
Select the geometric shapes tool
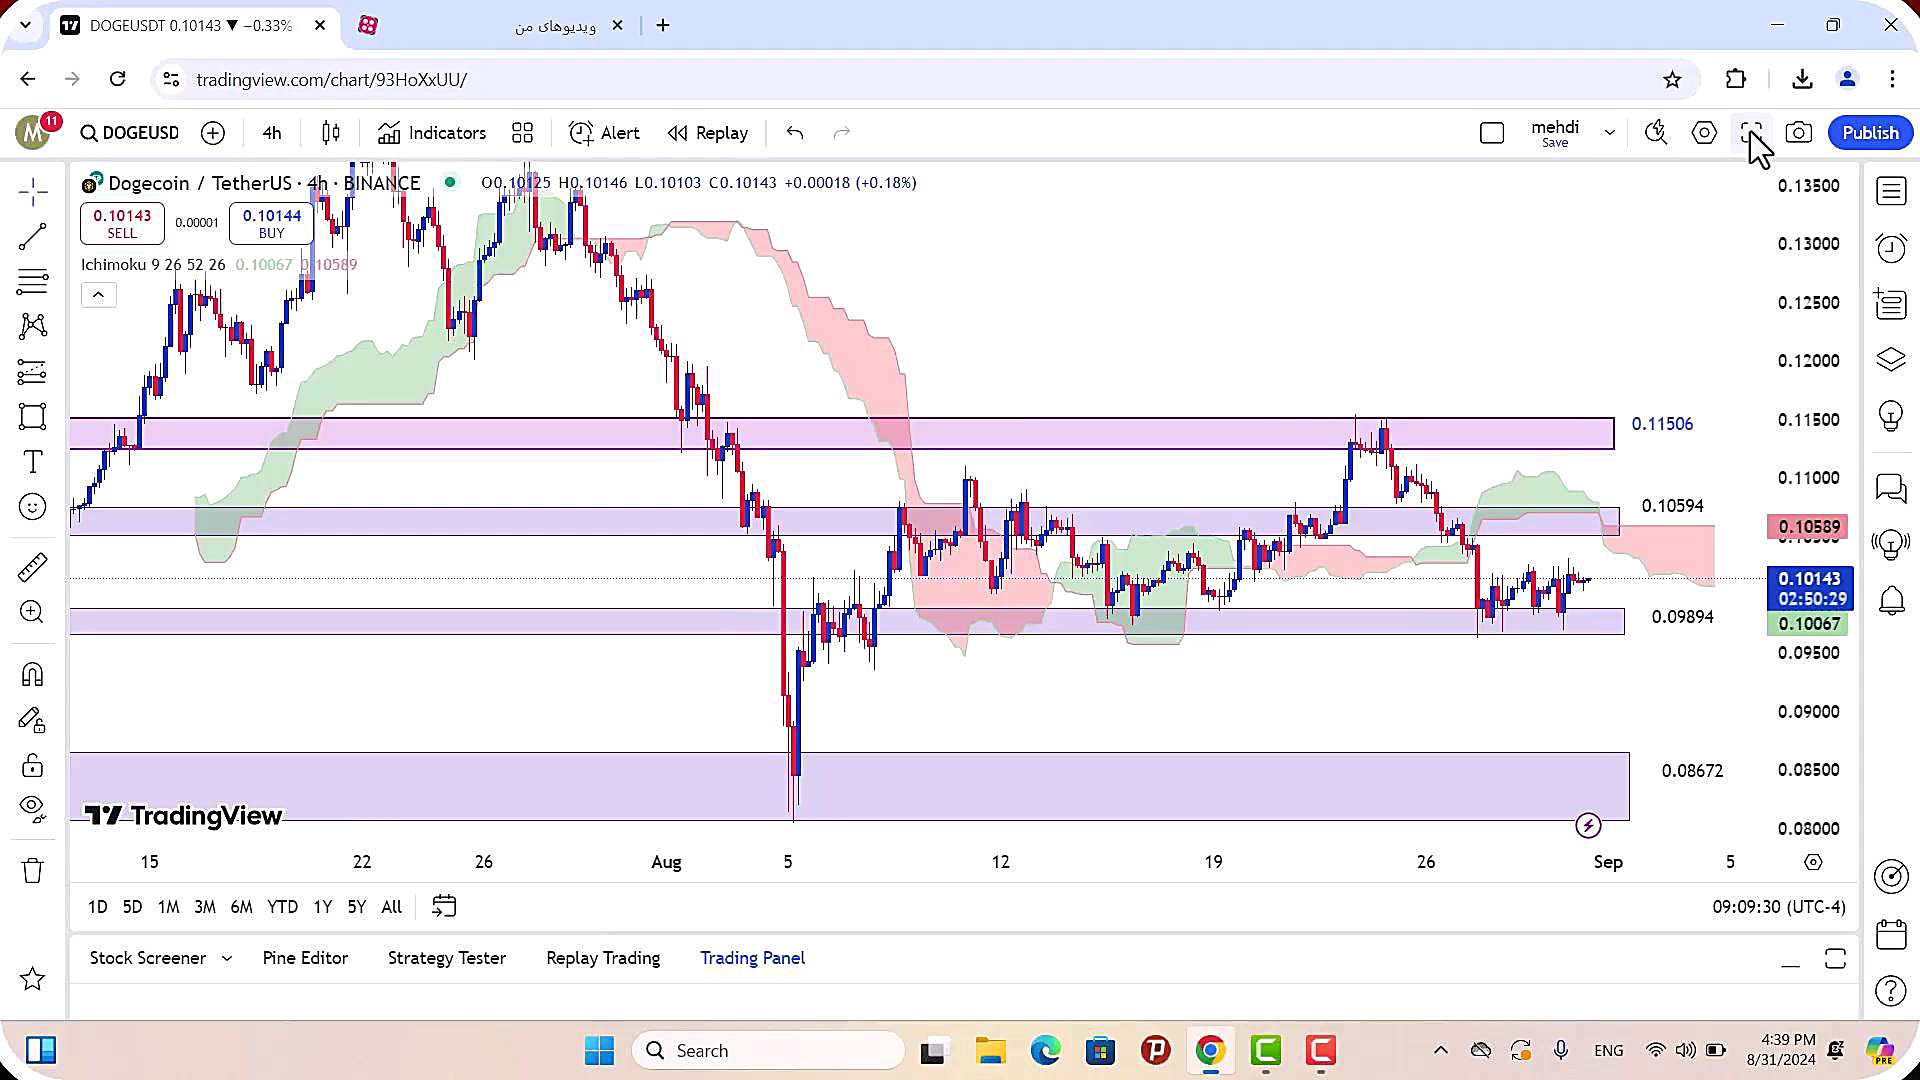point(32,417)
